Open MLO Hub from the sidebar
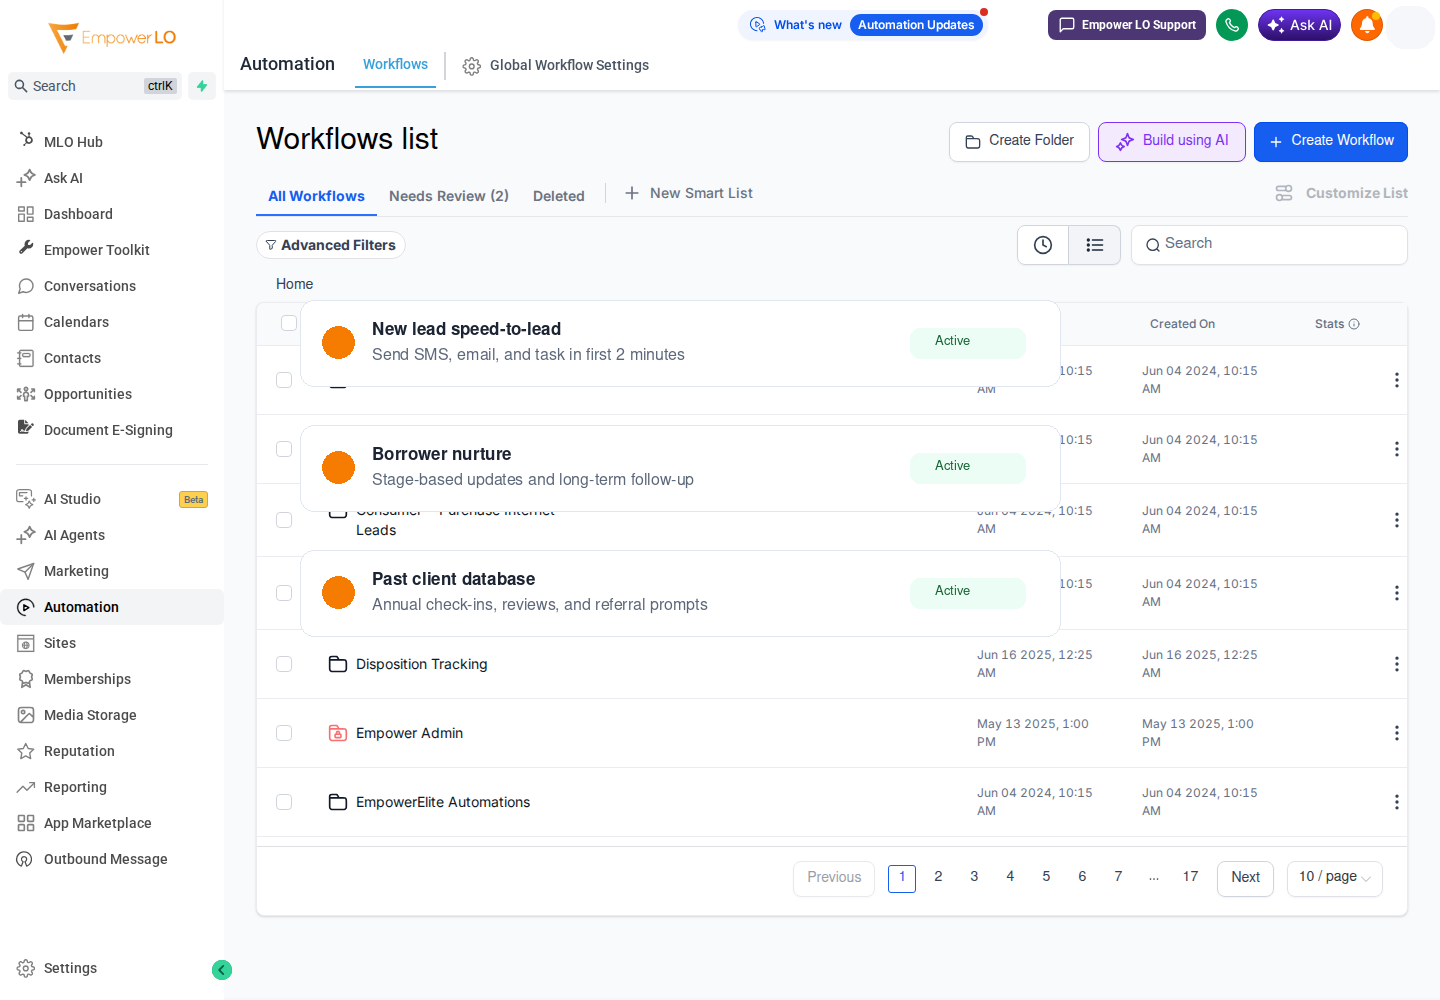1440x1000 pixels. [x=73, y=142]
